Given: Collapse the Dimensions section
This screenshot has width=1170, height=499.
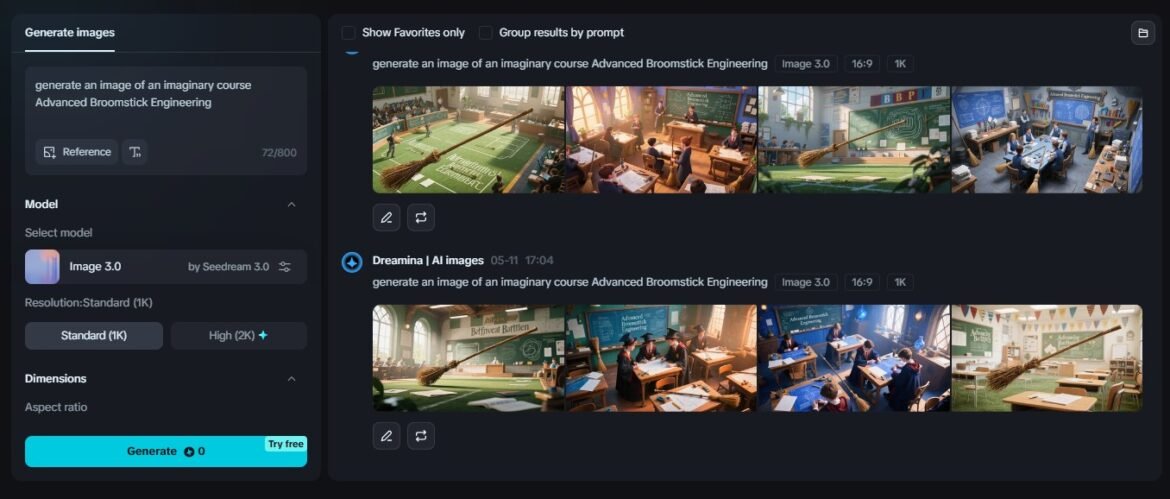Looking at the screenshot, I should pos(292,379).
